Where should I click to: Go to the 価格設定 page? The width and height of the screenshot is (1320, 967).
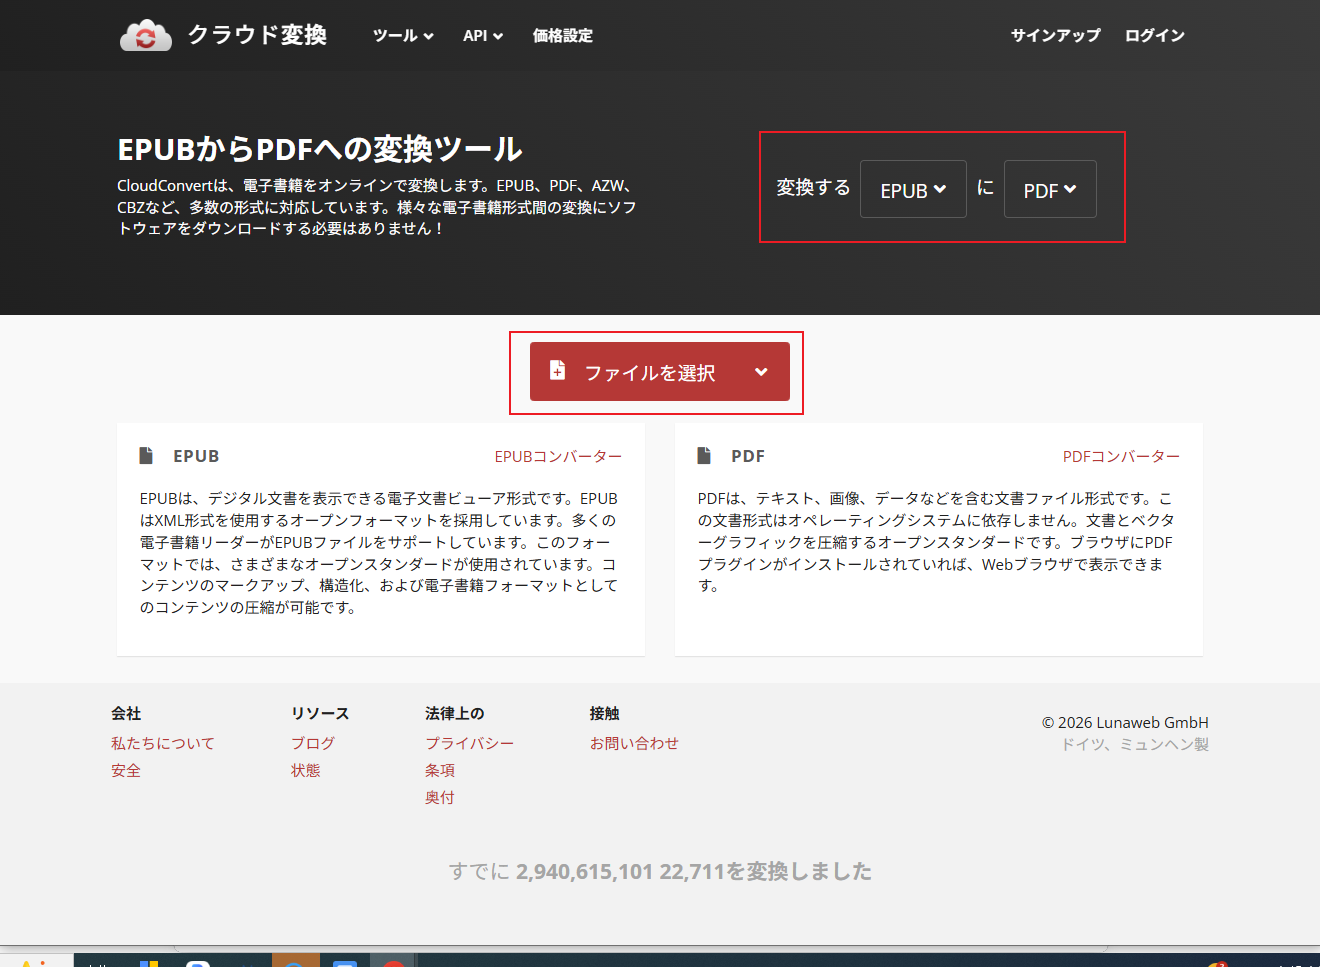[562, 35]
